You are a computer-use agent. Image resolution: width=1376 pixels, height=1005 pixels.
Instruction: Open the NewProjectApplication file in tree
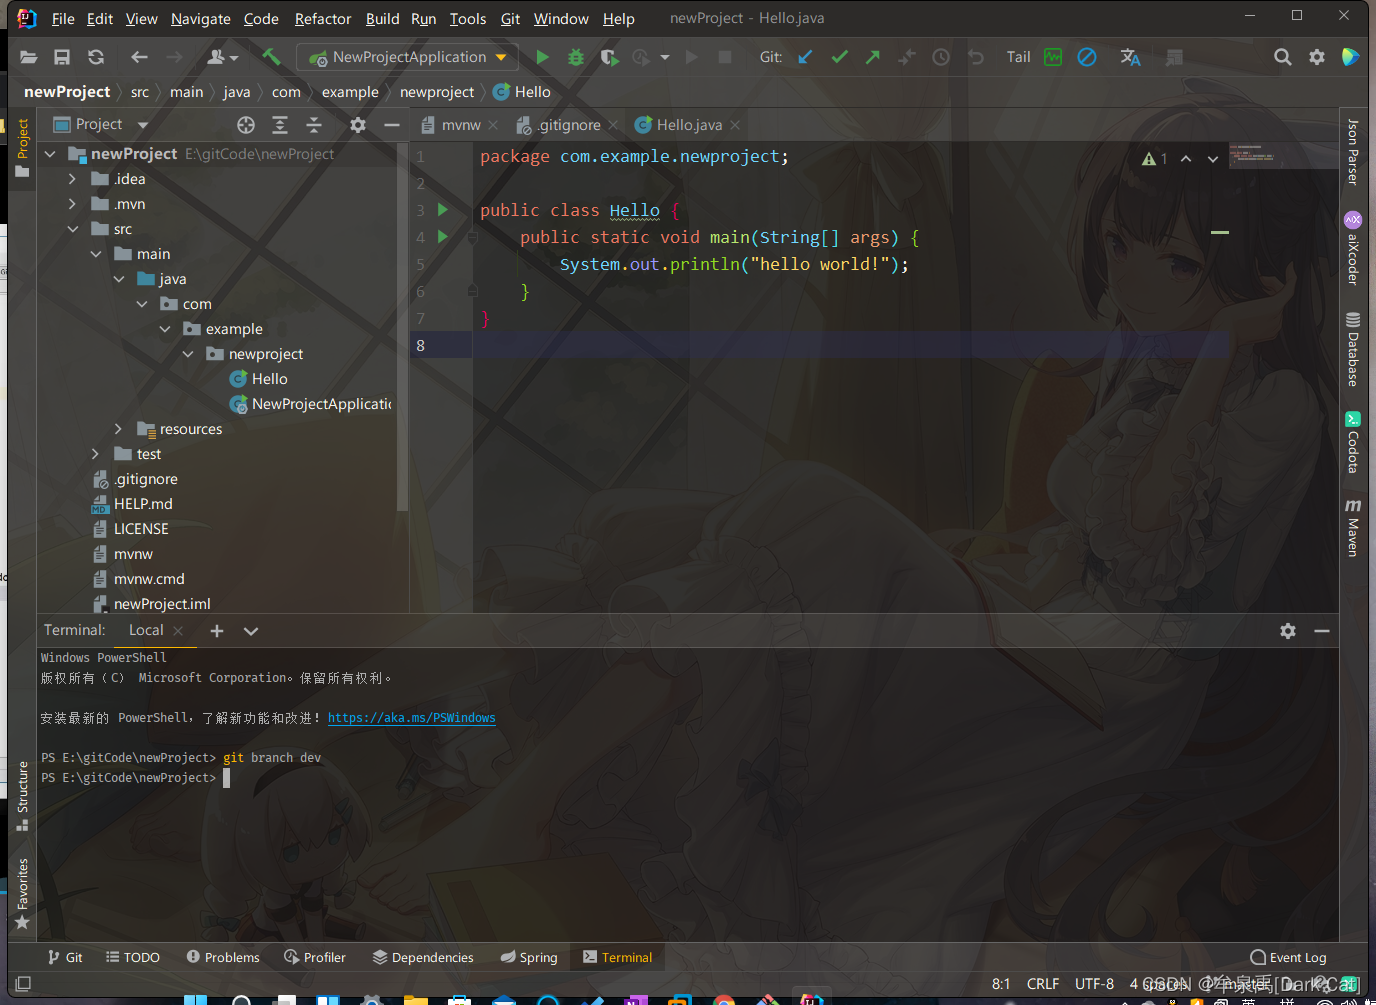(310, 404)
